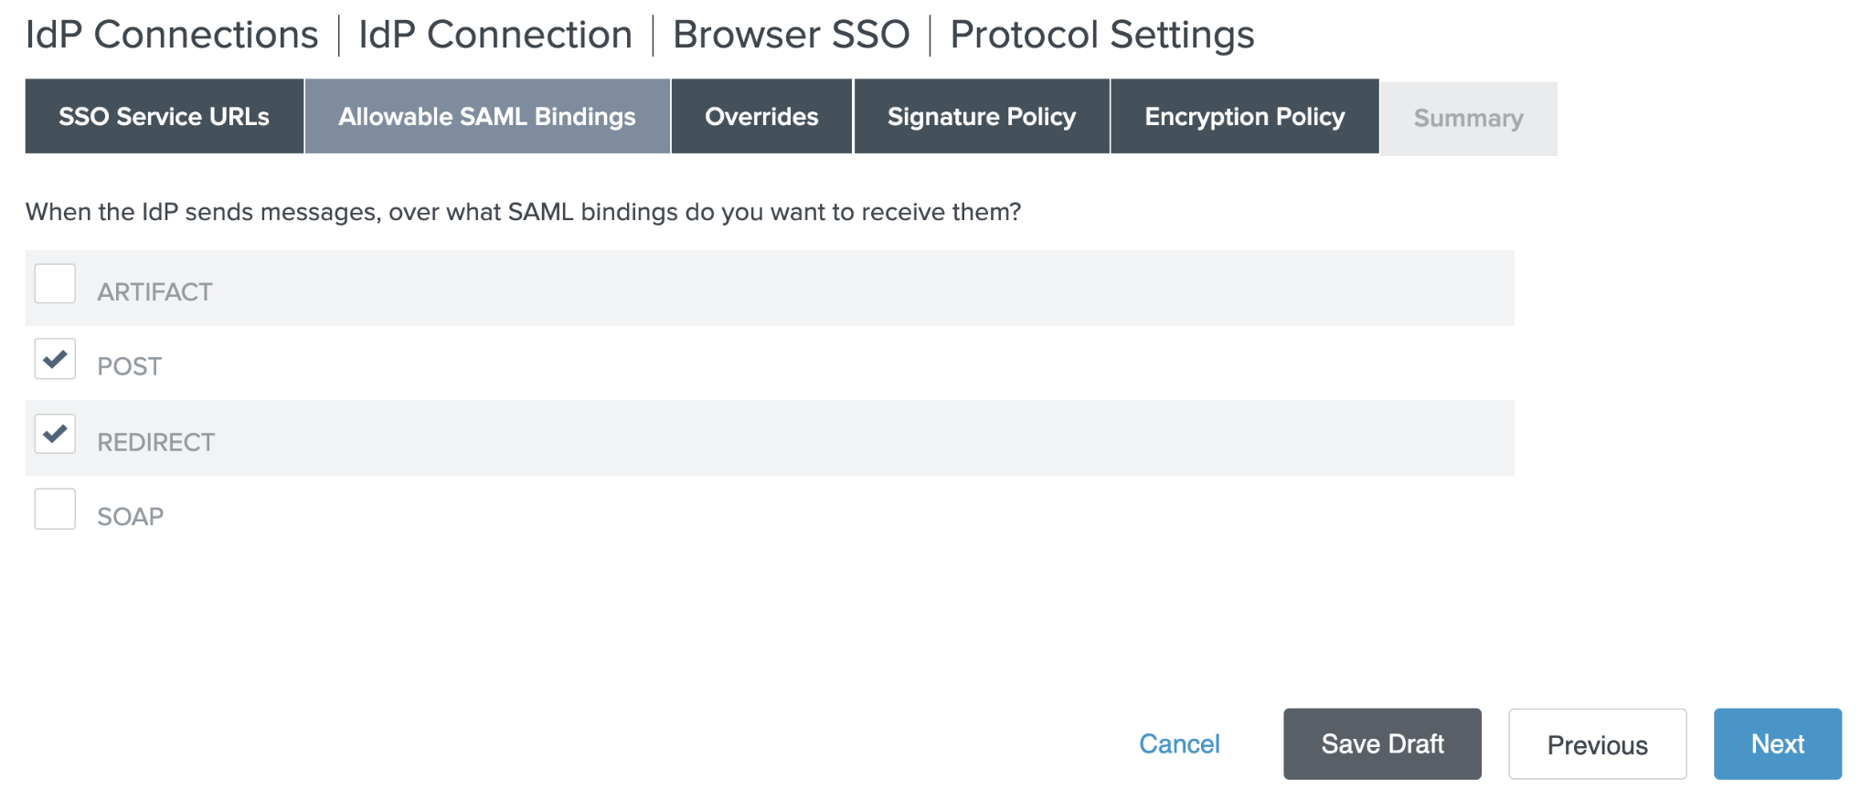Navigate to the Browser SSO breadcrumb
The height and width of the screenshot is (797, 1866).
(791, 35)
